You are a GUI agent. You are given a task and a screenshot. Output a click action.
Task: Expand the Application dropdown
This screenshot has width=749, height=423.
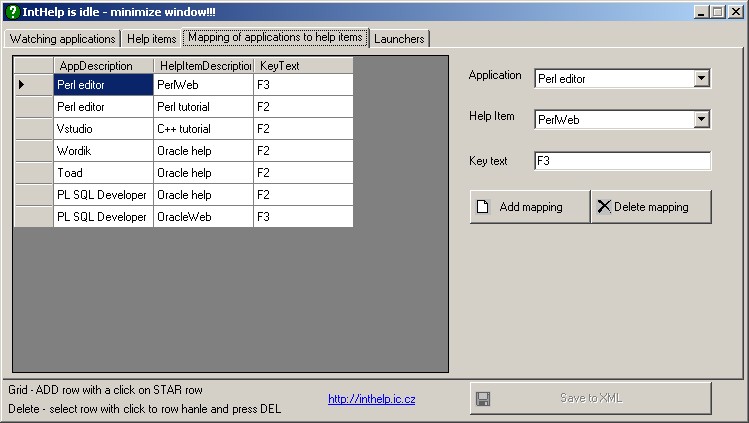pos(701,78)
